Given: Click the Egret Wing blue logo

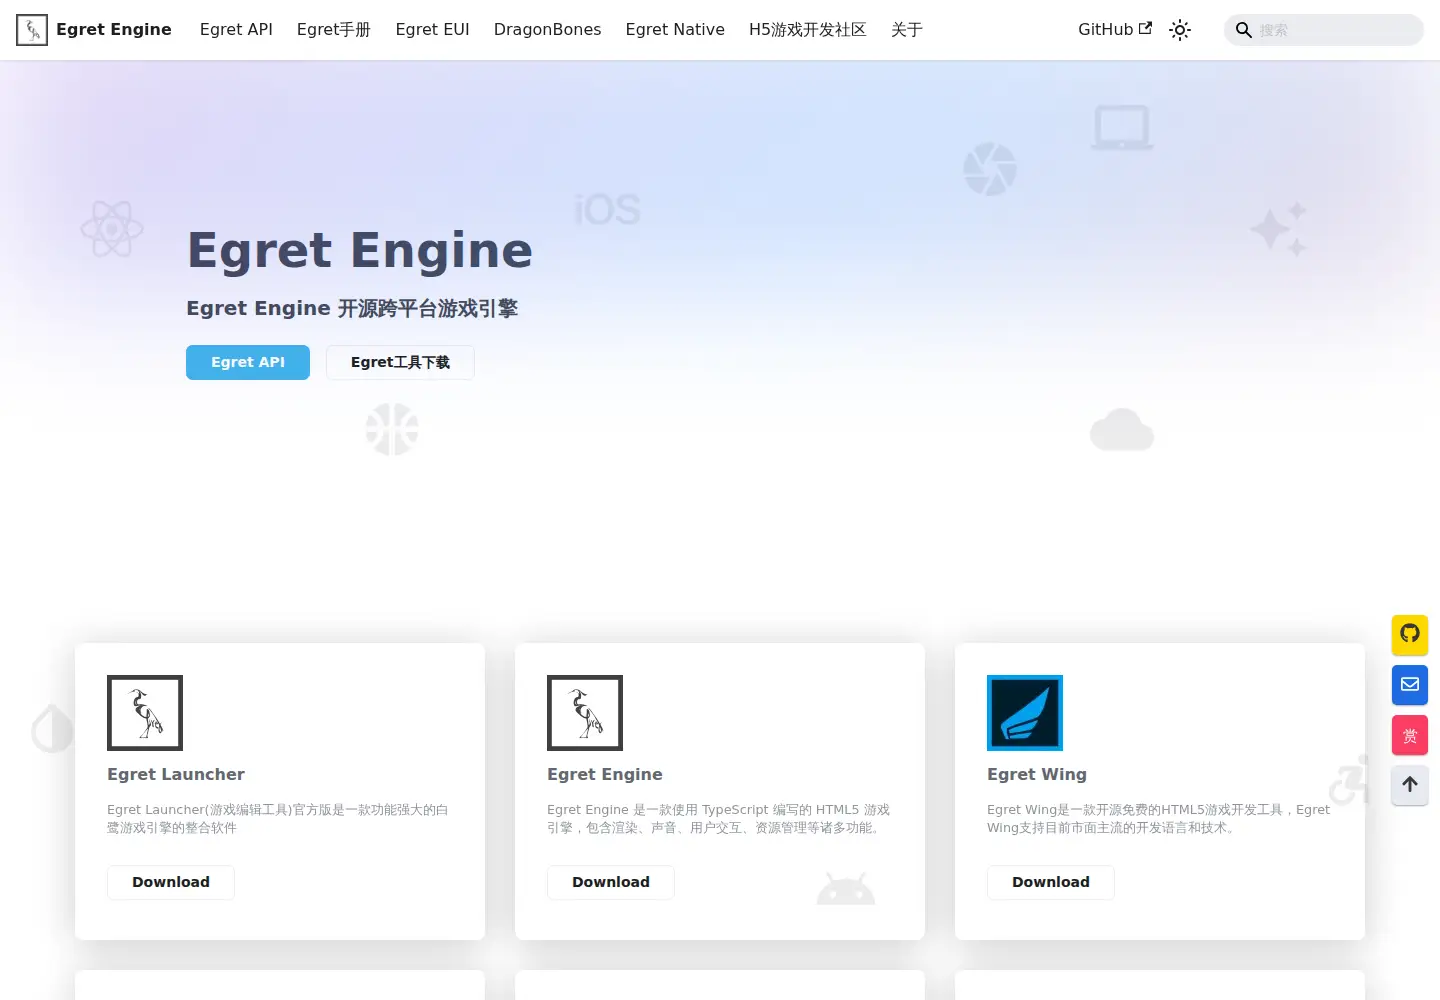Looking at the screenshot, I should 1025,713.
